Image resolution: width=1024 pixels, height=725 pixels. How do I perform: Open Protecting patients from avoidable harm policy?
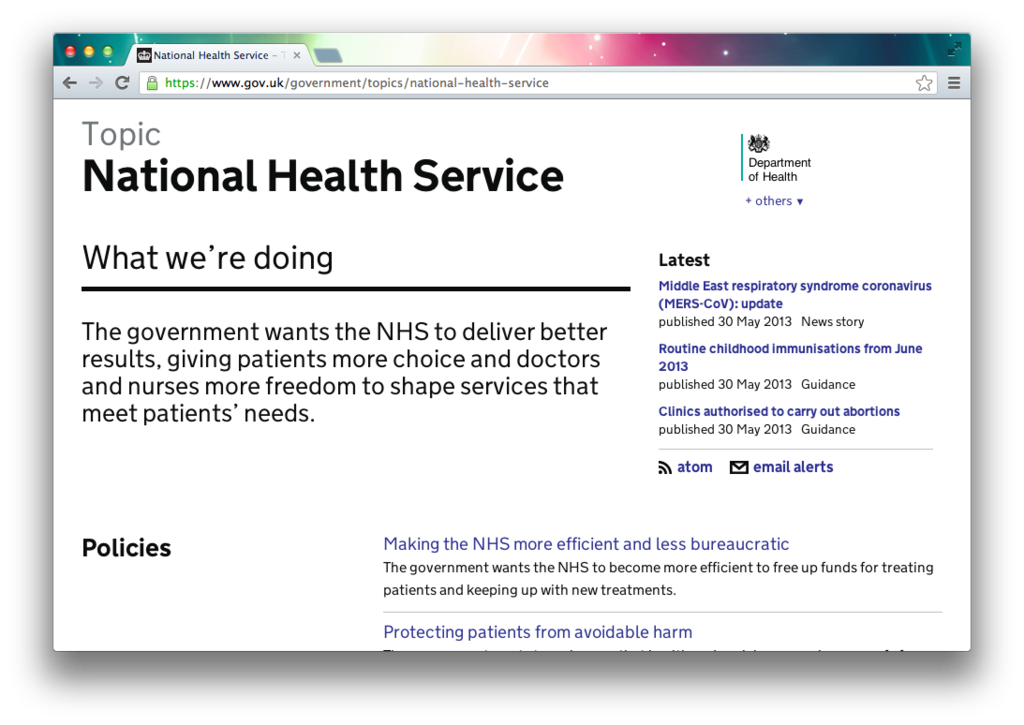(537, 632)
